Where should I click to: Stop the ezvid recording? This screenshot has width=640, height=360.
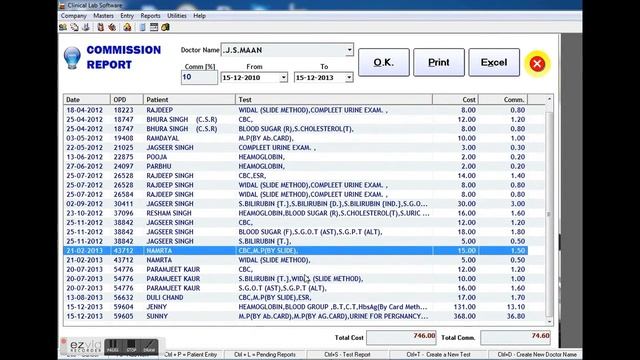(131, 346)
